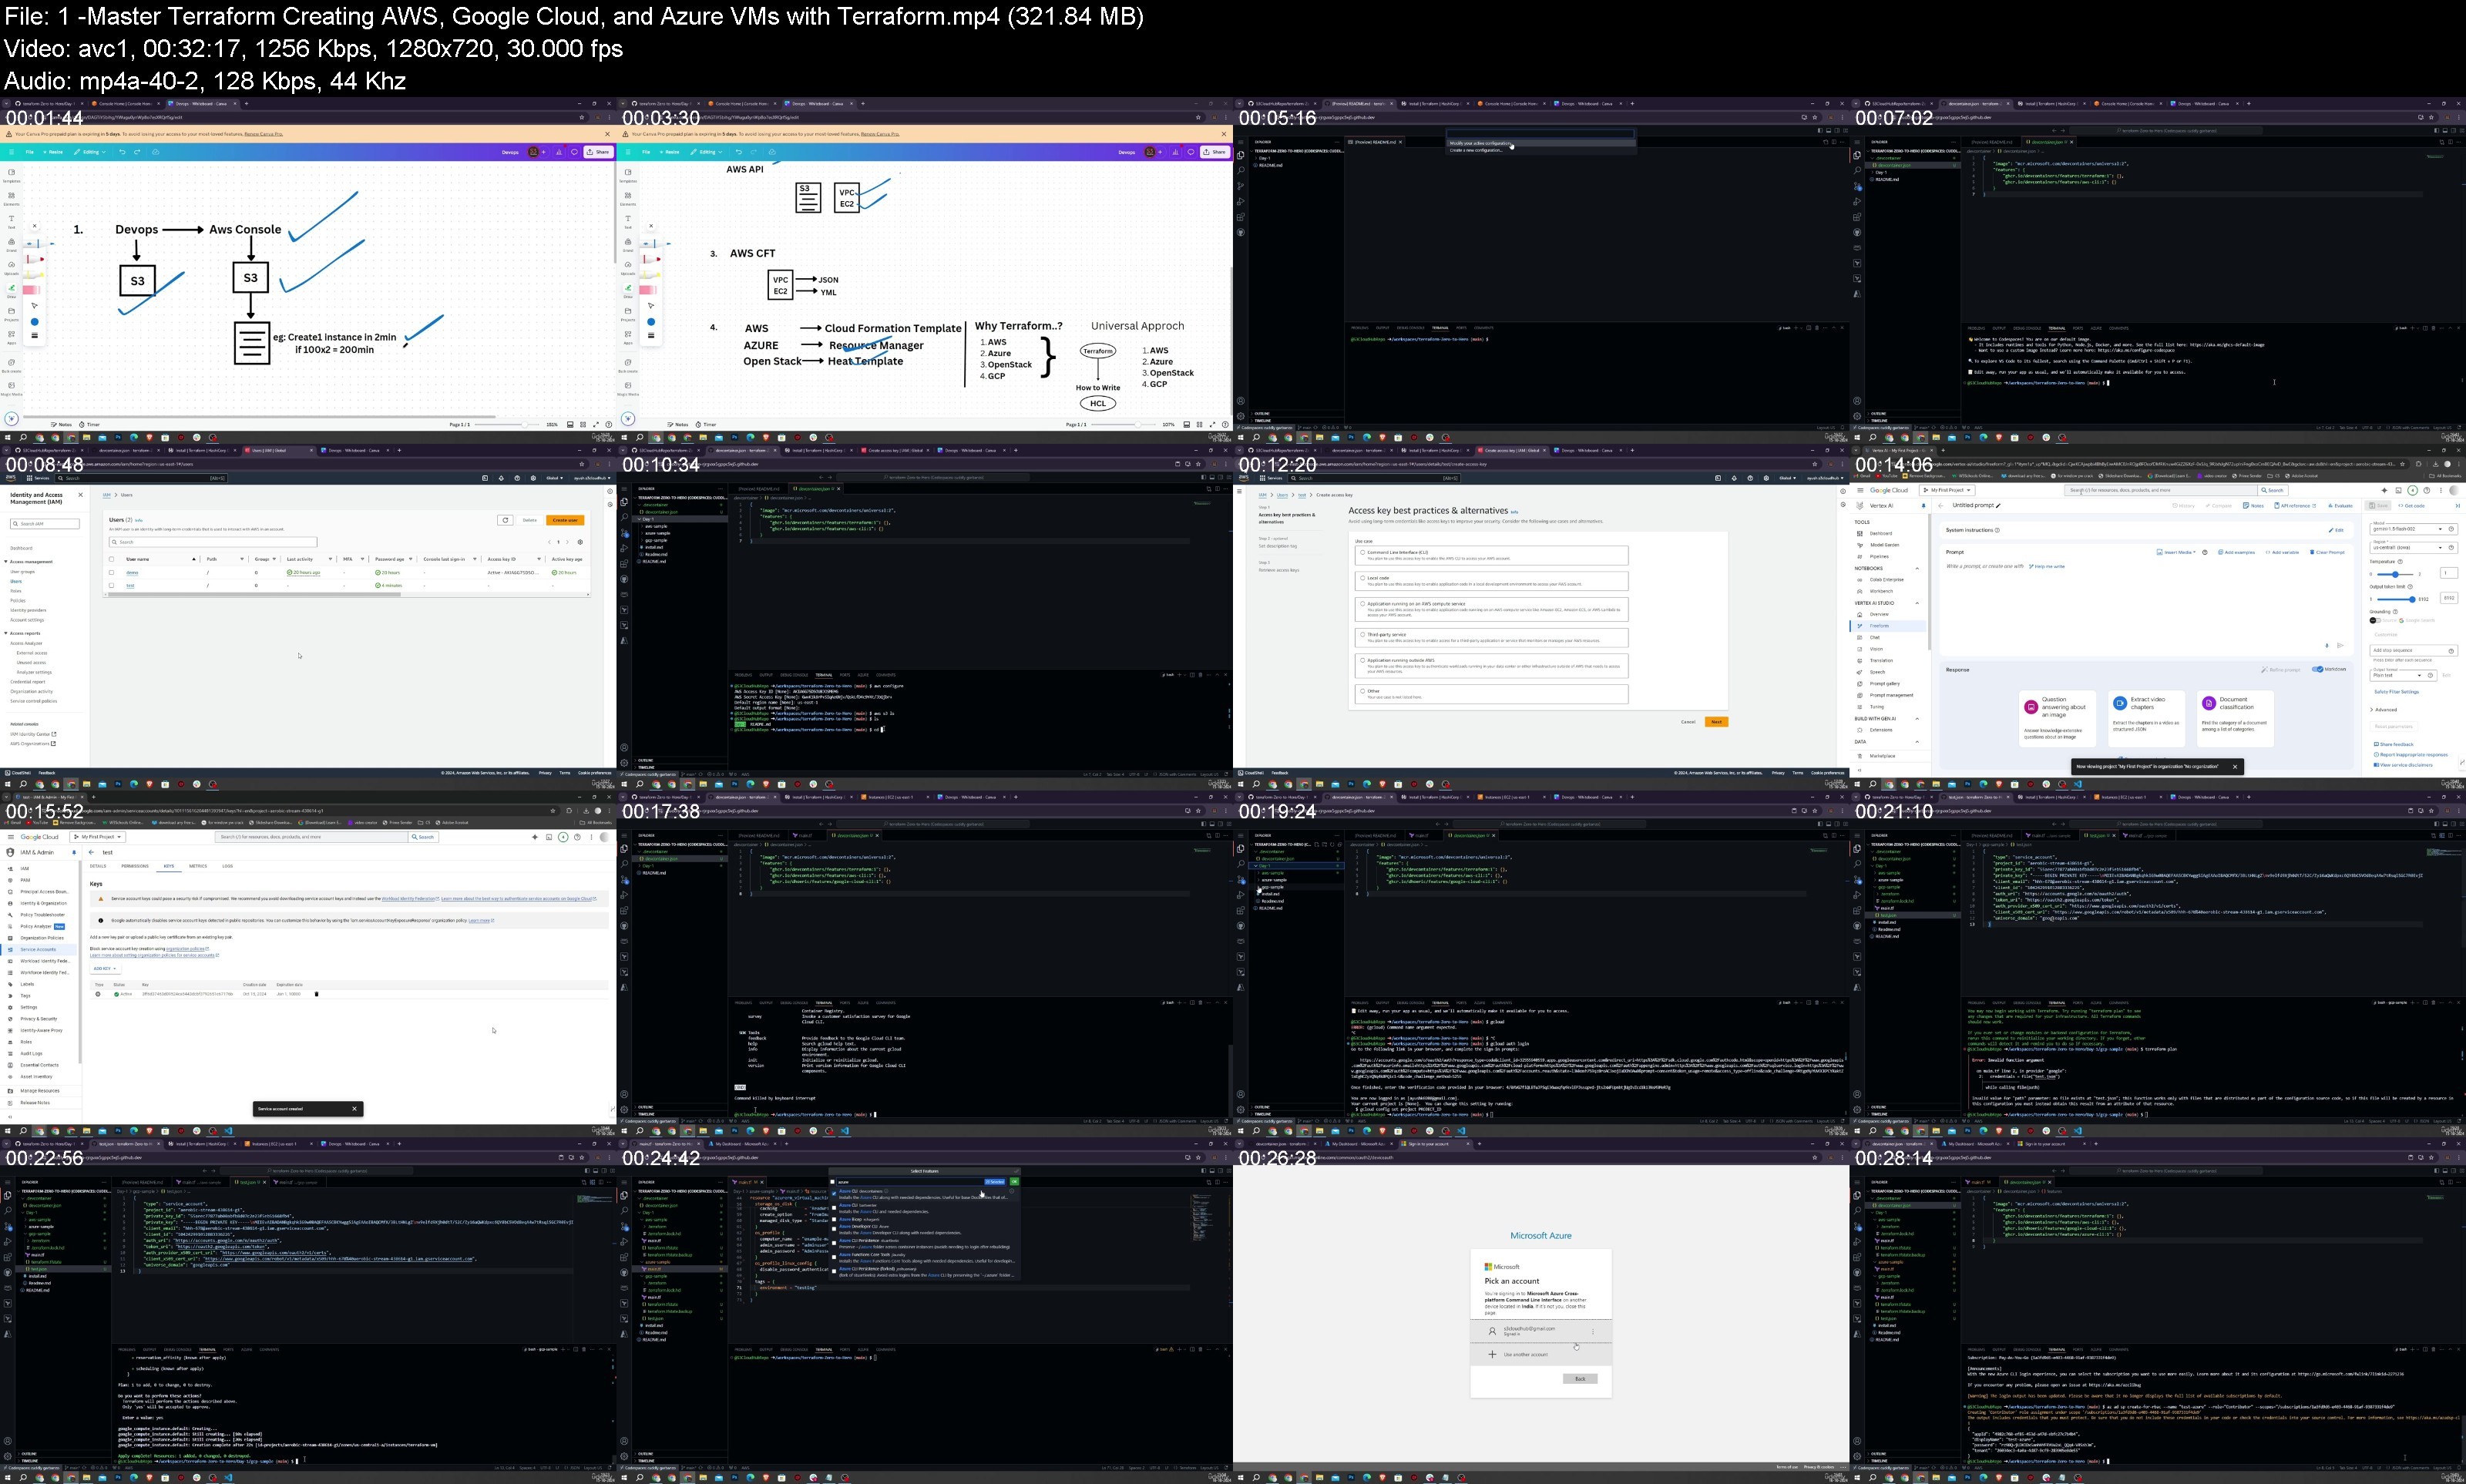Go to Roles in the IAM sidebar
This screenshot has width=2466, height=1484.
coord(16,591)
